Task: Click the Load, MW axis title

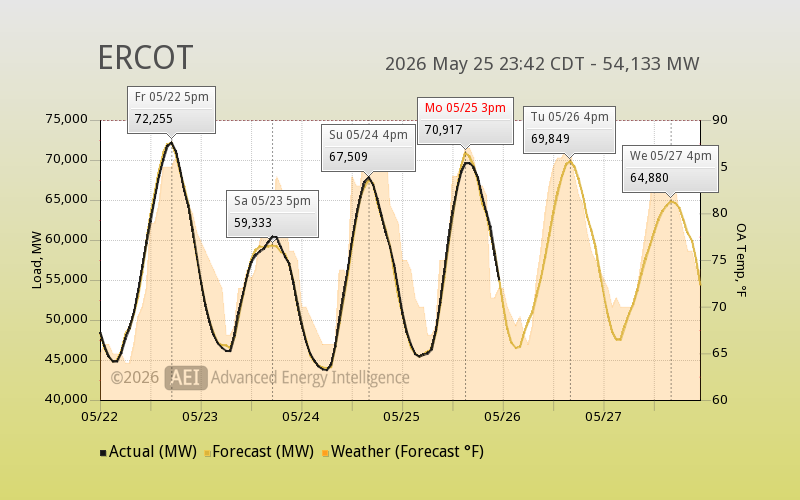Action: (37, 260)
